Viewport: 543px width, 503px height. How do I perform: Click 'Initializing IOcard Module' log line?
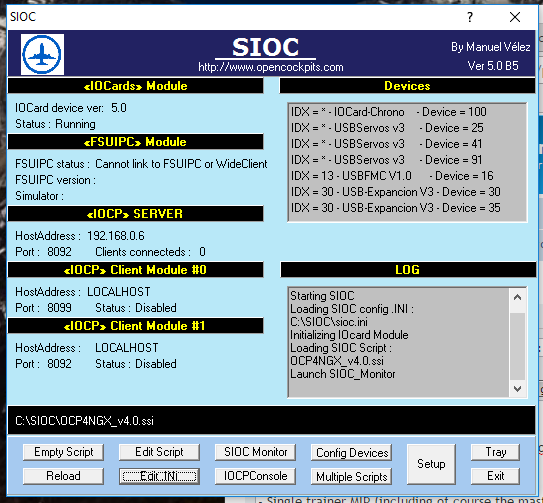[349, 335]
